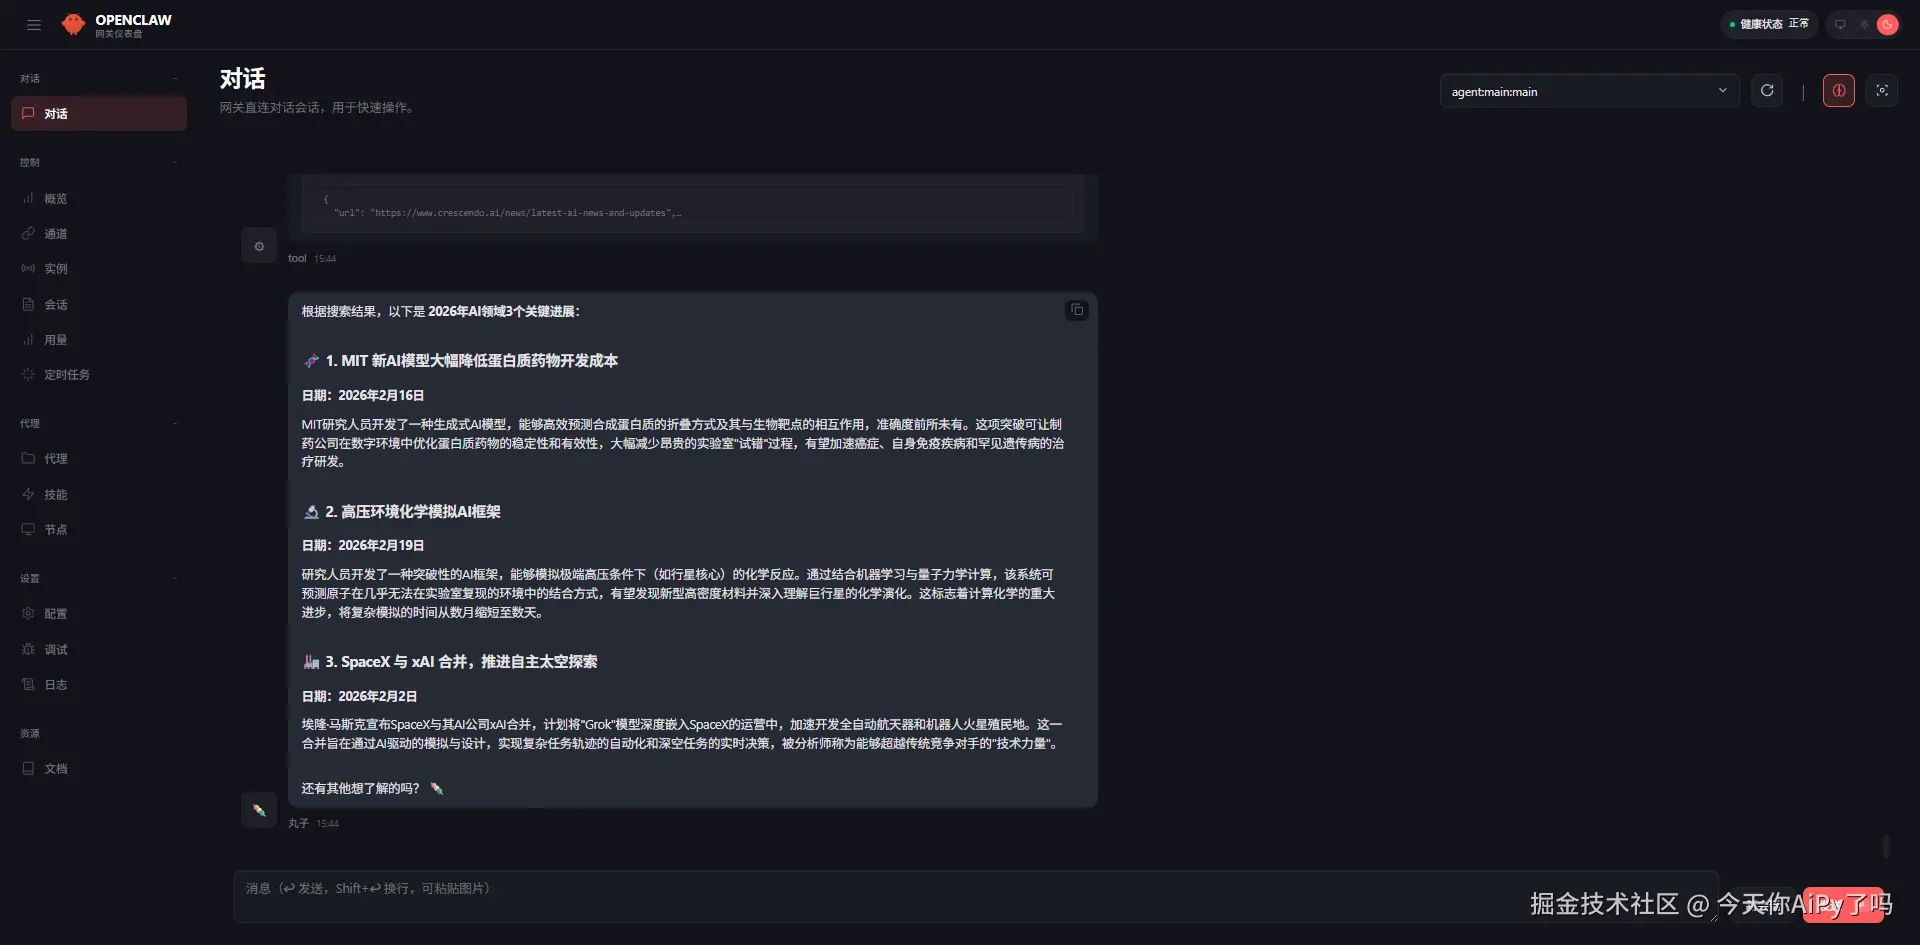Collapse the 设置 sidebar section
The image size is (1920, 945).
[x=99, y=578]
